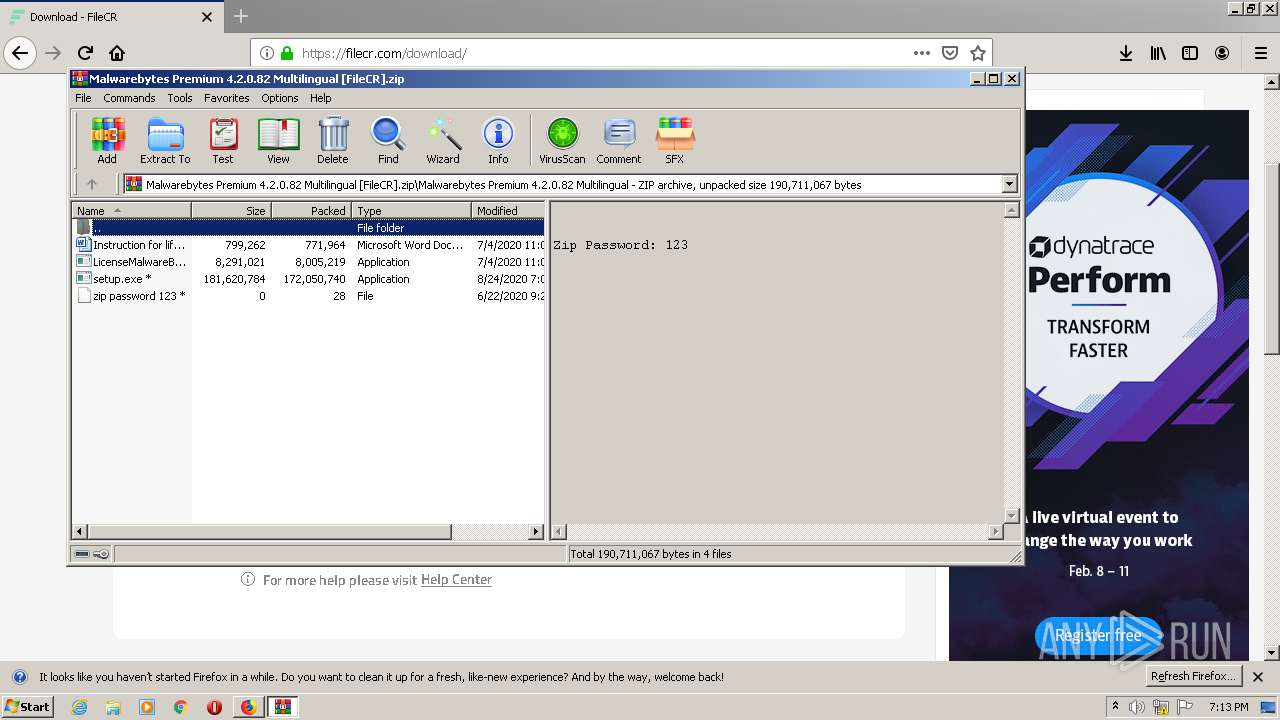Open the Help Center link
Image resolution: width=1280 pixels, height=720 pixels.
coord(456,580)
